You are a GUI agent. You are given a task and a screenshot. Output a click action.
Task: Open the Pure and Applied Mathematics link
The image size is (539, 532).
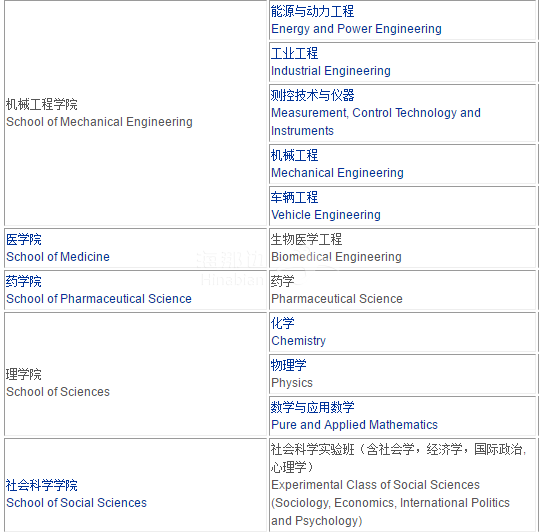[354, 425]
